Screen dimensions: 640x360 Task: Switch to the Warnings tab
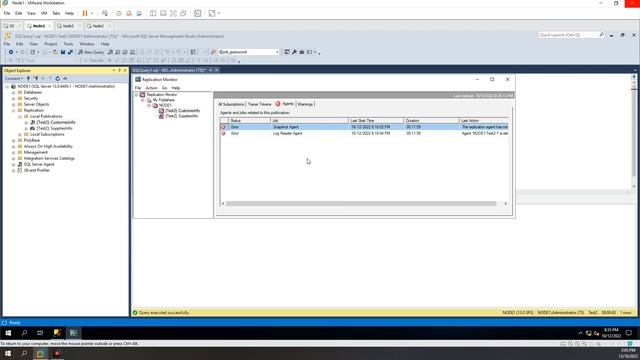pos(305,104)
